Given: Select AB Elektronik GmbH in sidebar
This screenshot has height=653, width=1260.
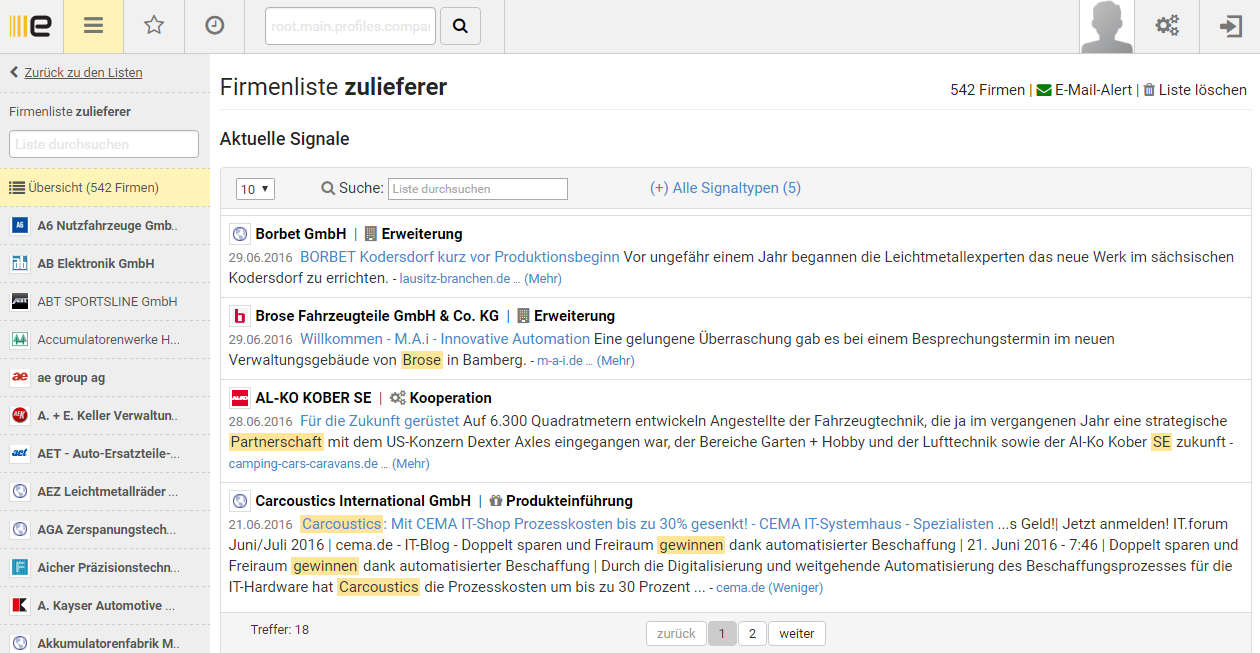Looking at the screenshot, I should (95, 264).
